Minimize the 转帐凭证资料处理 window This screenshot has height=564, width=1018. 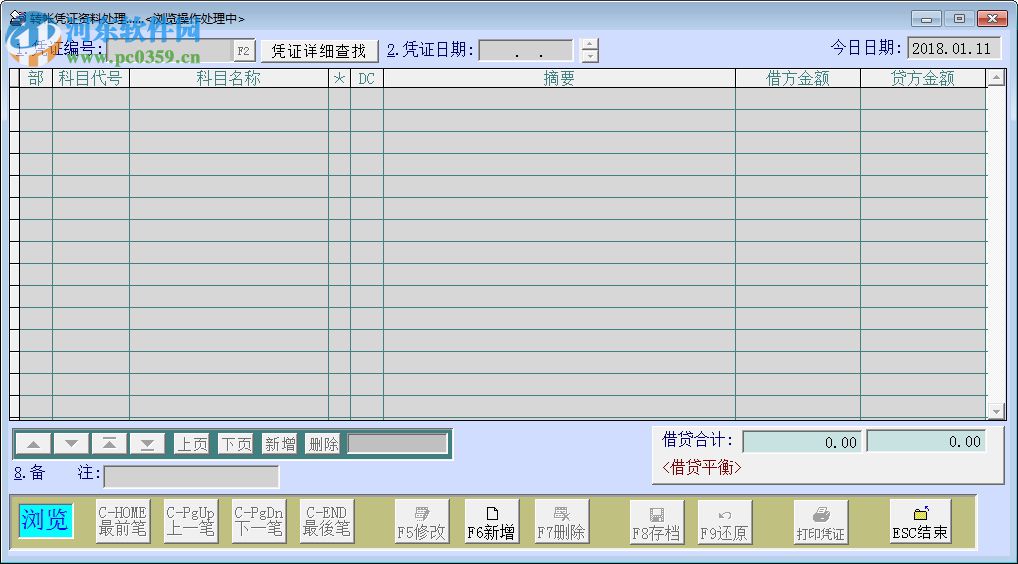tap(926, 18)
